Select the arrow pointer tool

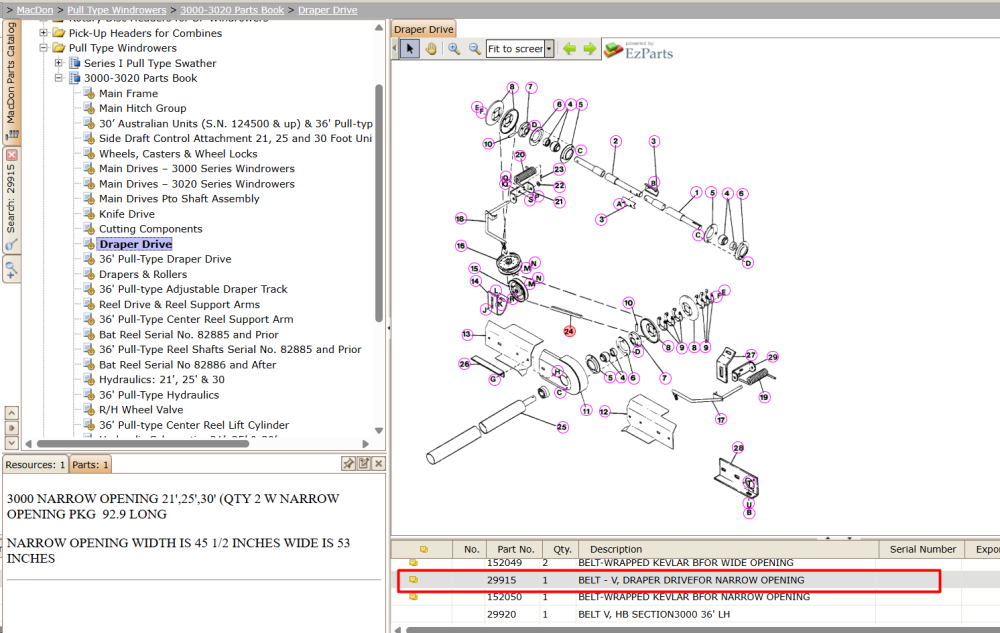pyautogui.click(x=409, y=48)
